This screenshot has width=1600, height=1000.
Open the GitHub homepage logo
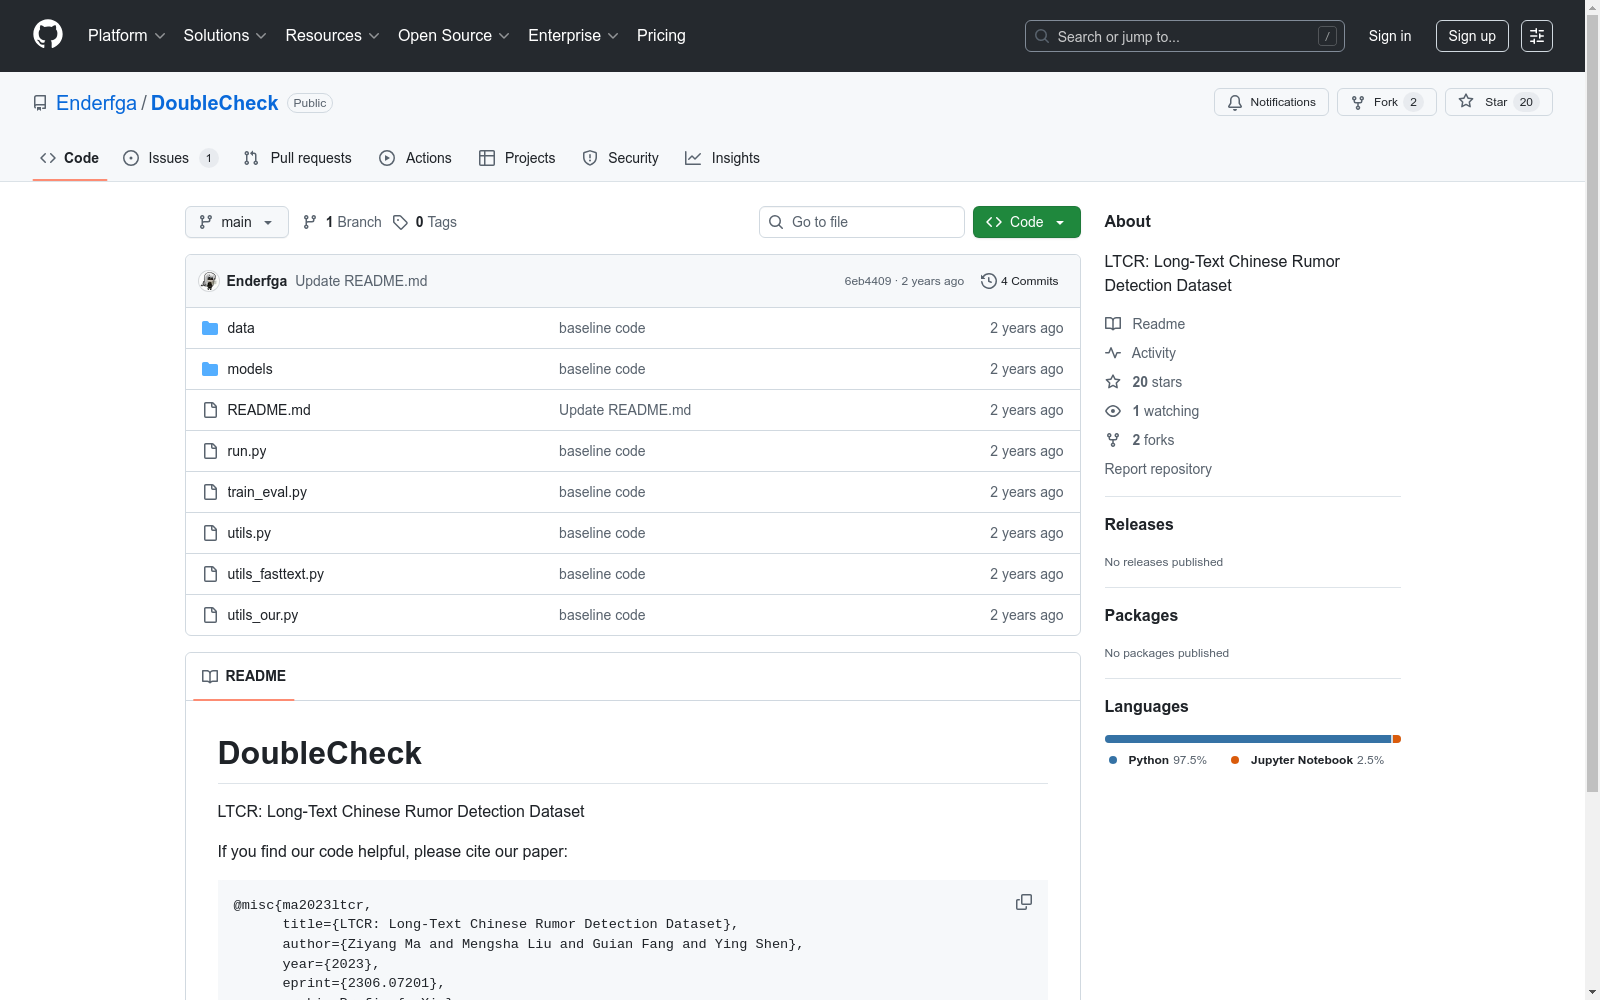(x=48, y=35)
